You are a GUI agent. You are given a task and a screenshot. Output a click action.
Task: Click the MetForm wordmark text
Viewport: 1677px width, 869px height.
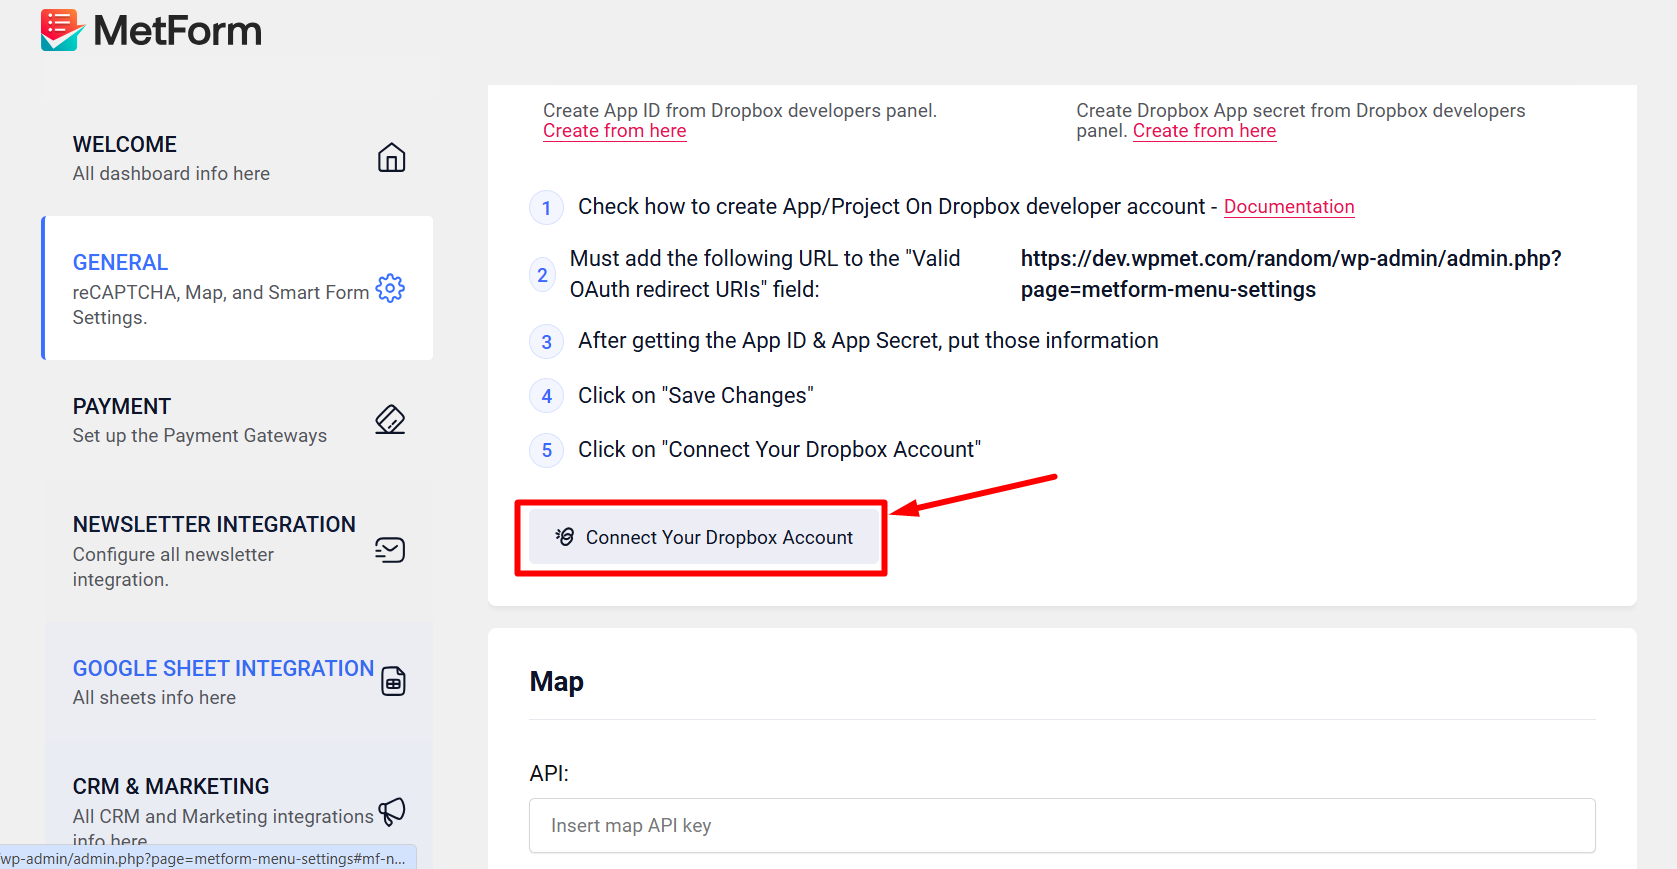tap(177, 31)
